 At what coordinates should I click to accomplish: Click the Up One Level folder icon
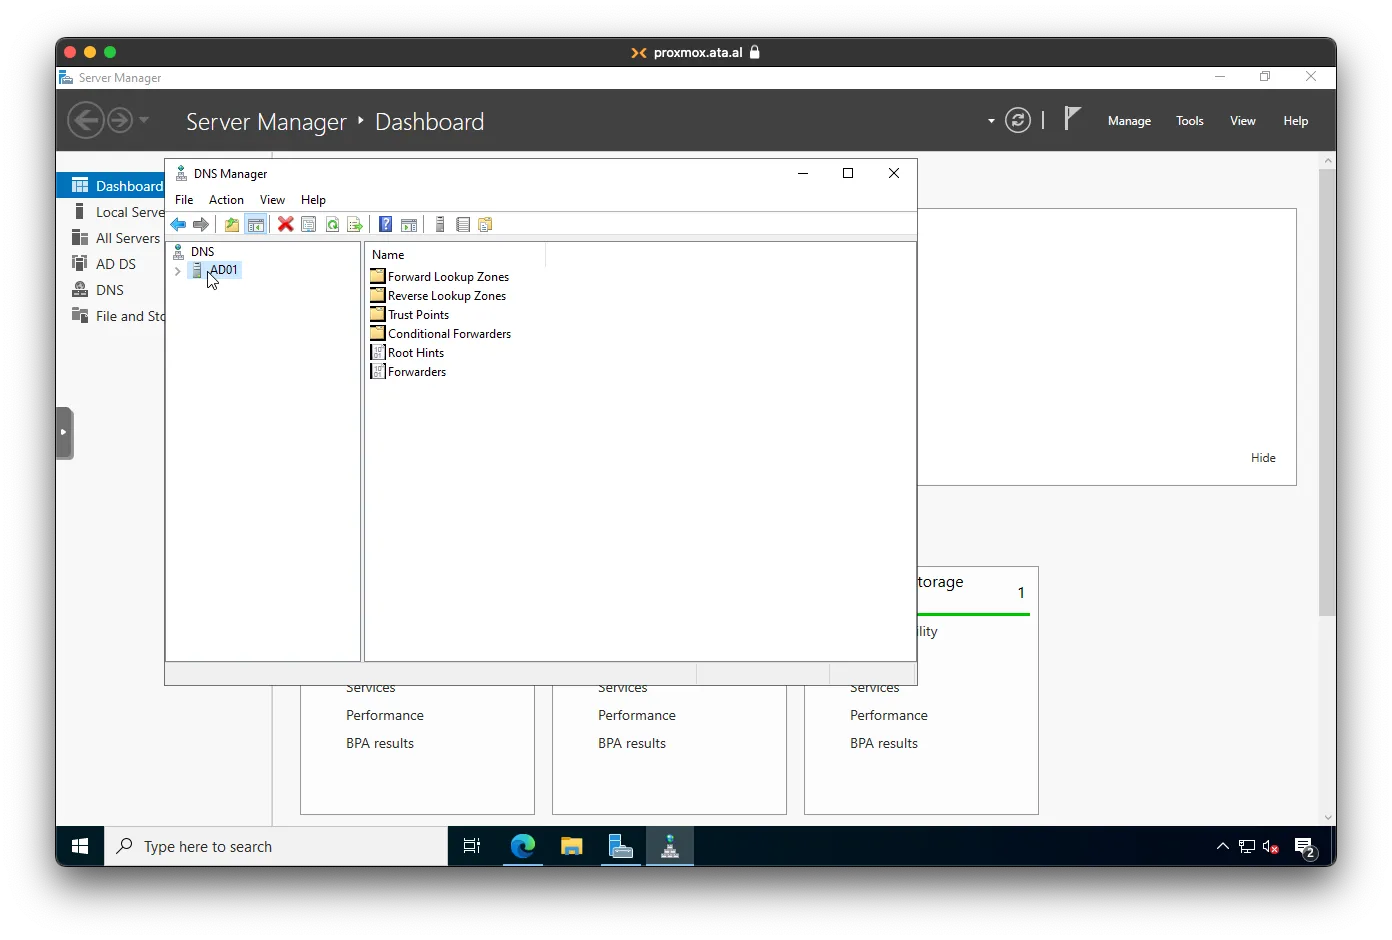232,225
